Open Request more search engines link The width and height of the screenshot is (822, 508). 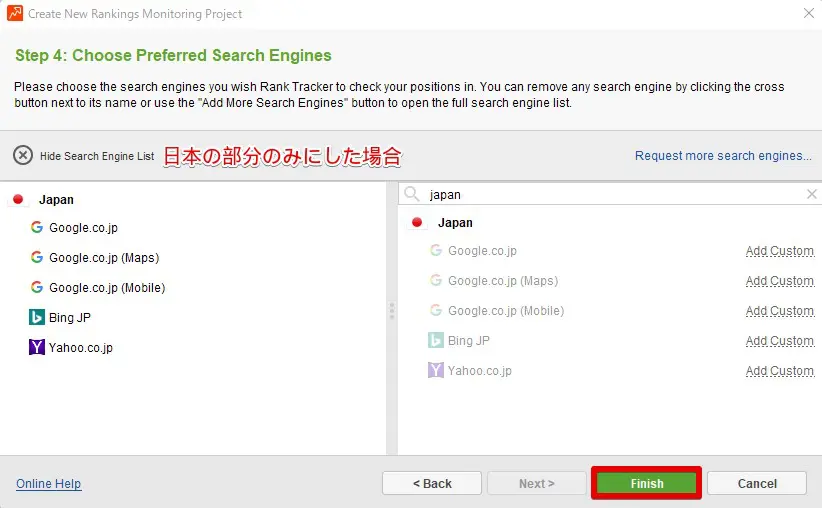click(x=723, y=156)
